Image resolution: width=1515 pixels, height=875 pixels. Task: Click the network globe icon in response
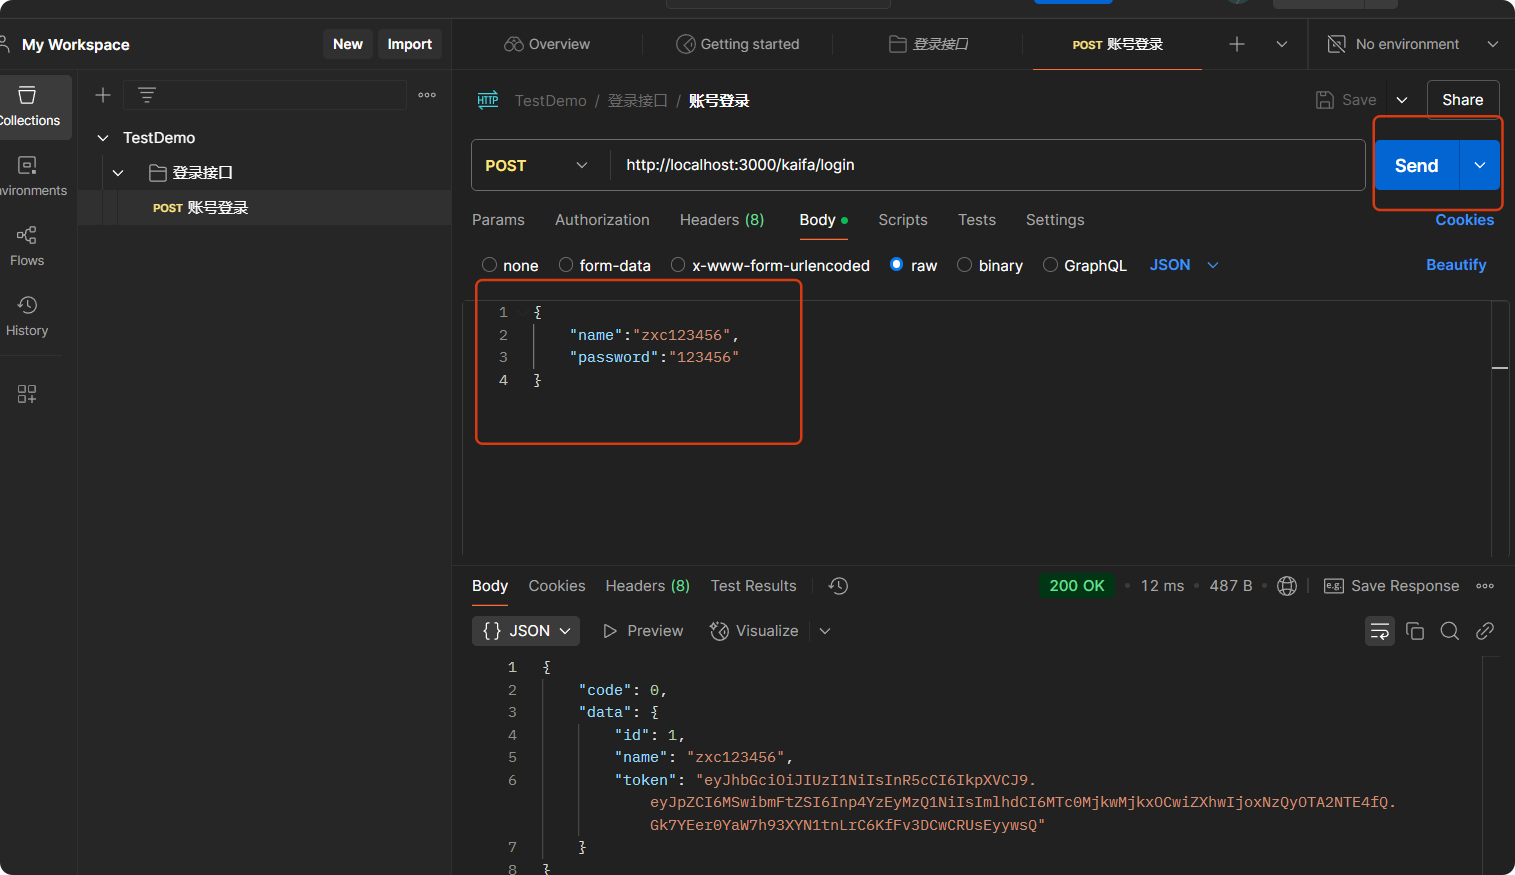click(1287, 586)
